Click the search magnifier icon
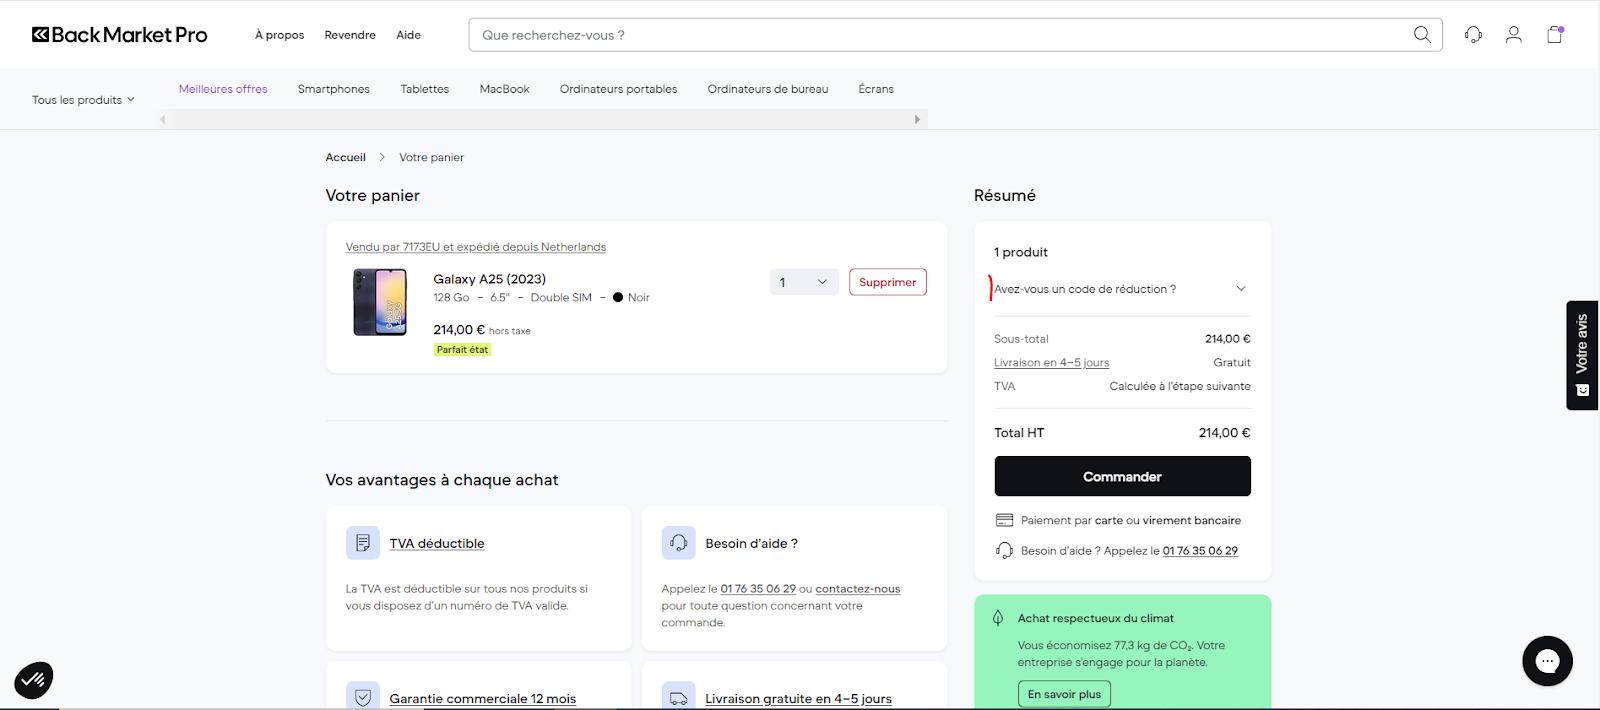 [1422, 35]
